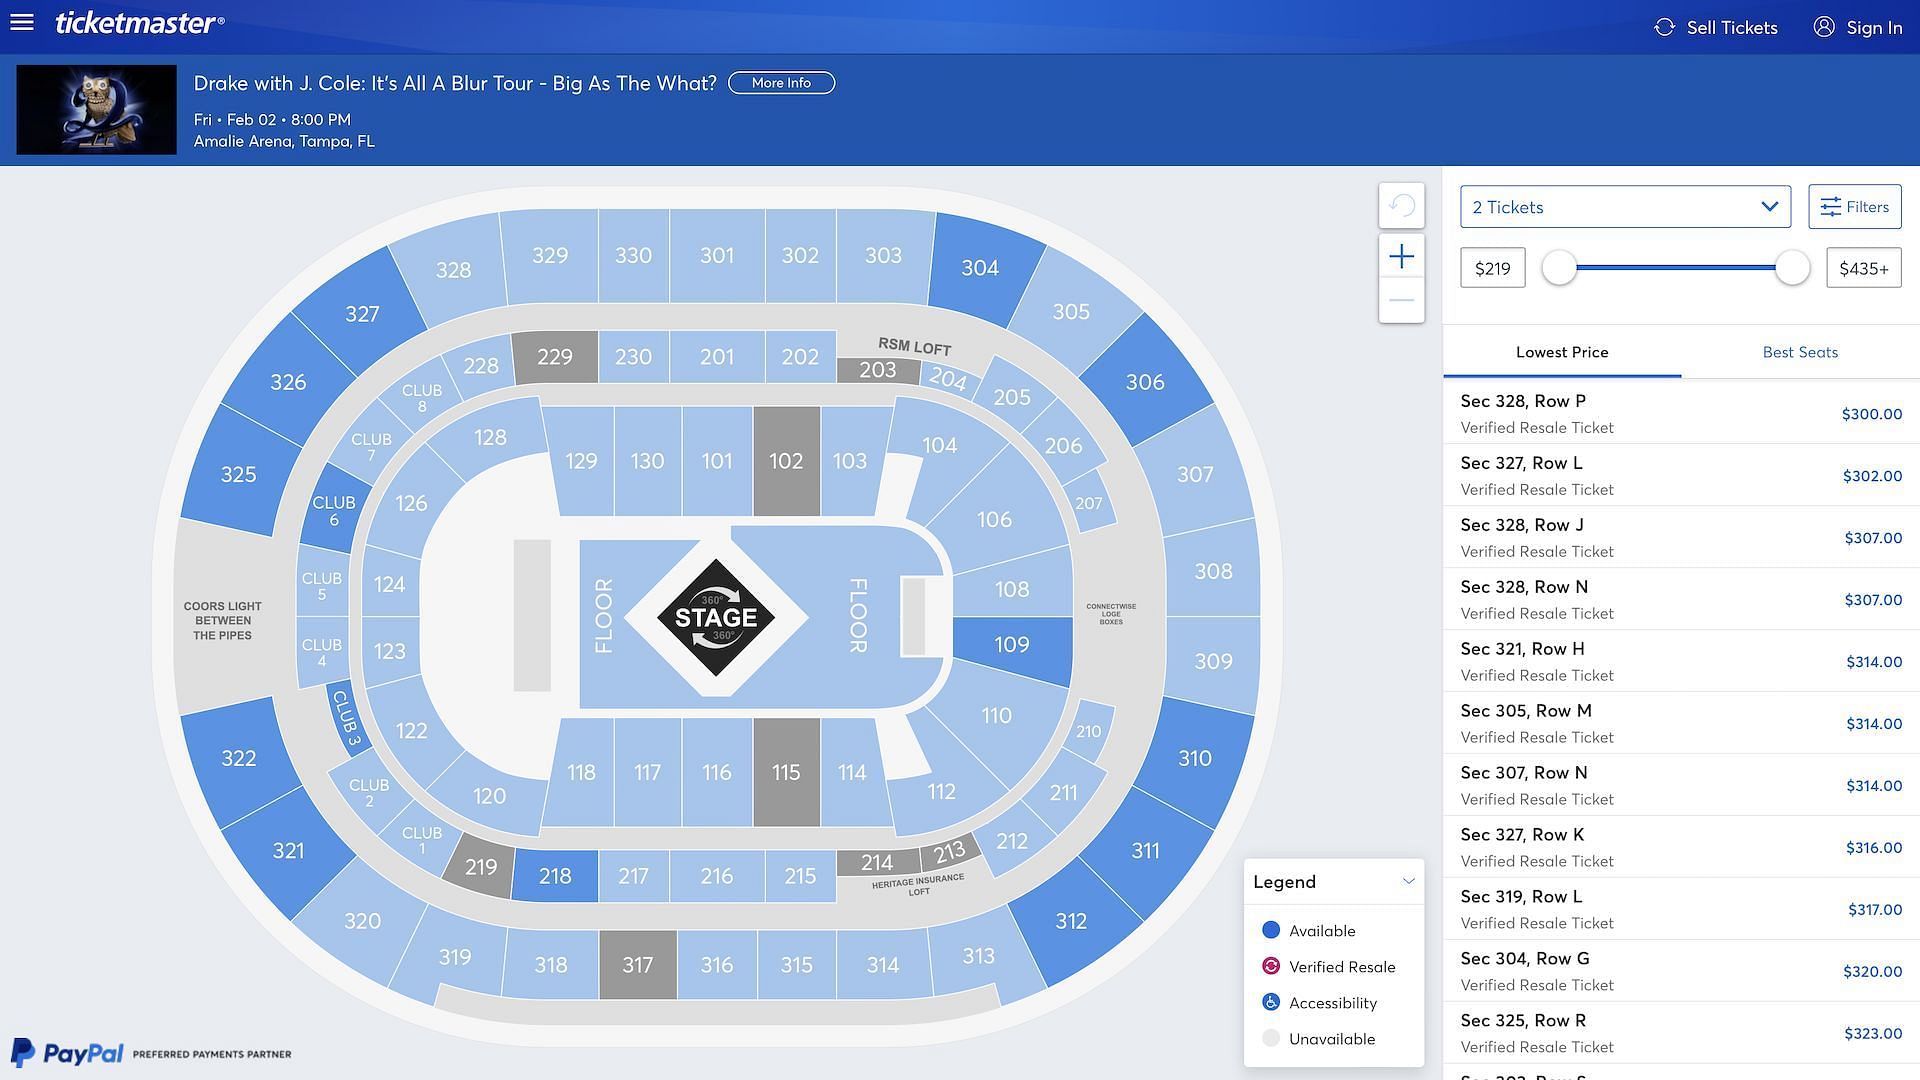Click the Sell Tickets icon
The image size is (1920, 1080).
[x=1665, y=26]
